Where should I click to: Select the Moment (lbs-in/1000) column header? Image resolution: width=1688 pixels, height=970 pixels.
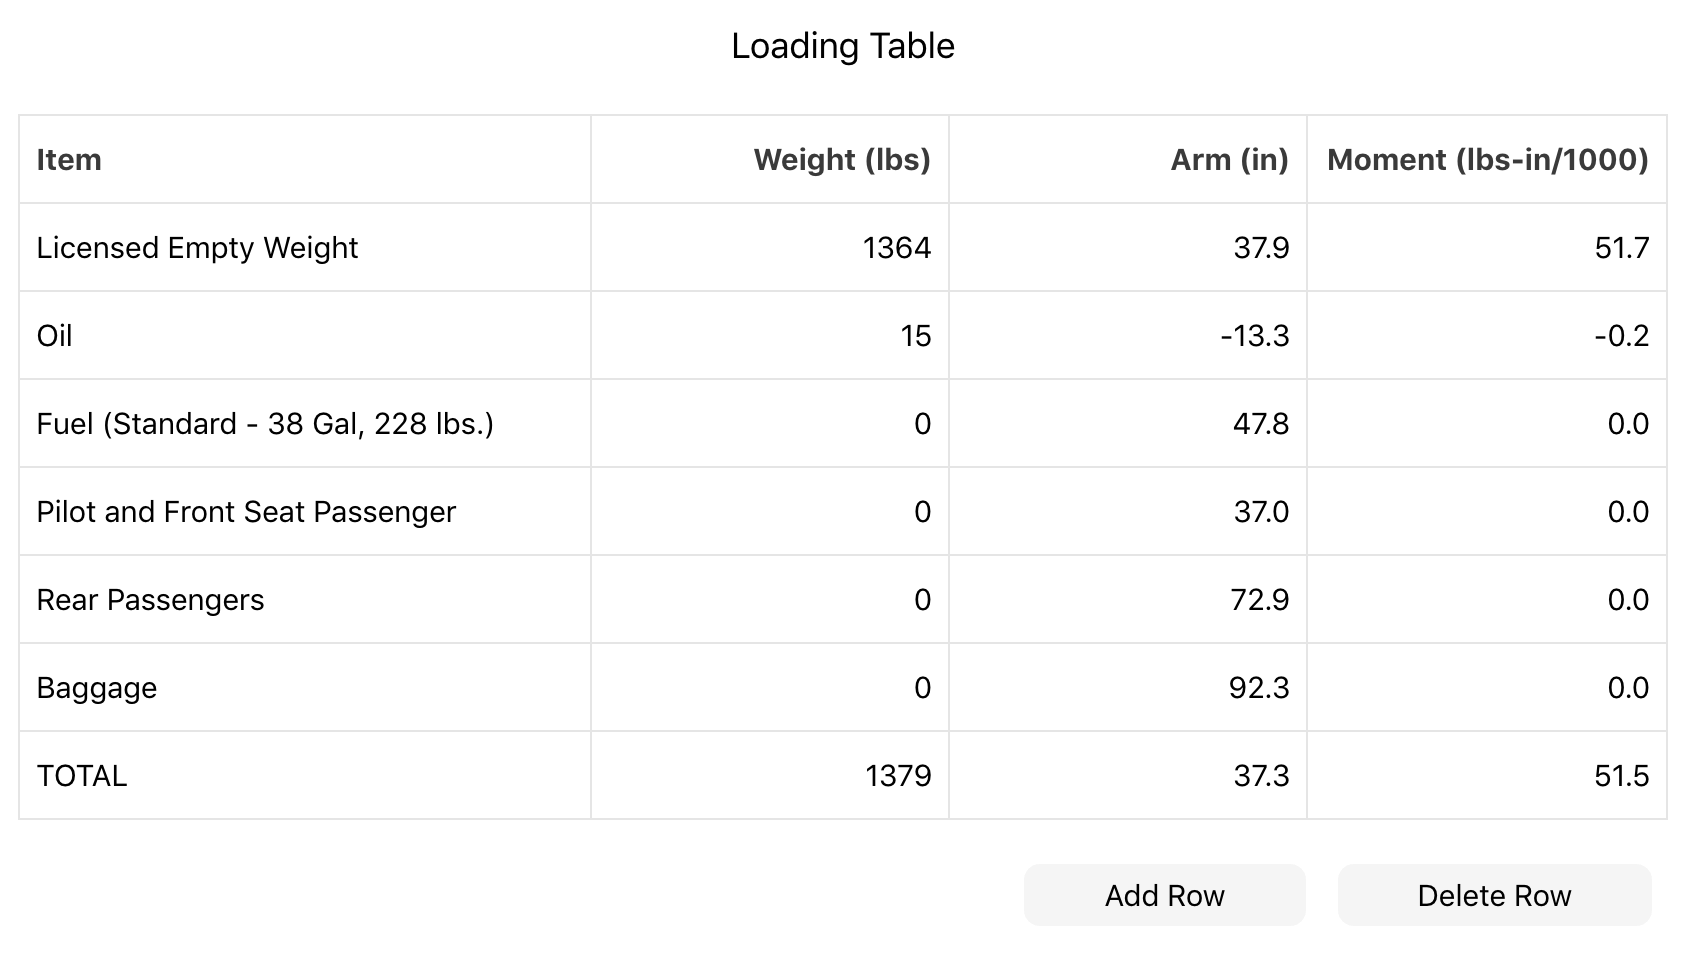click(1487, 160)
